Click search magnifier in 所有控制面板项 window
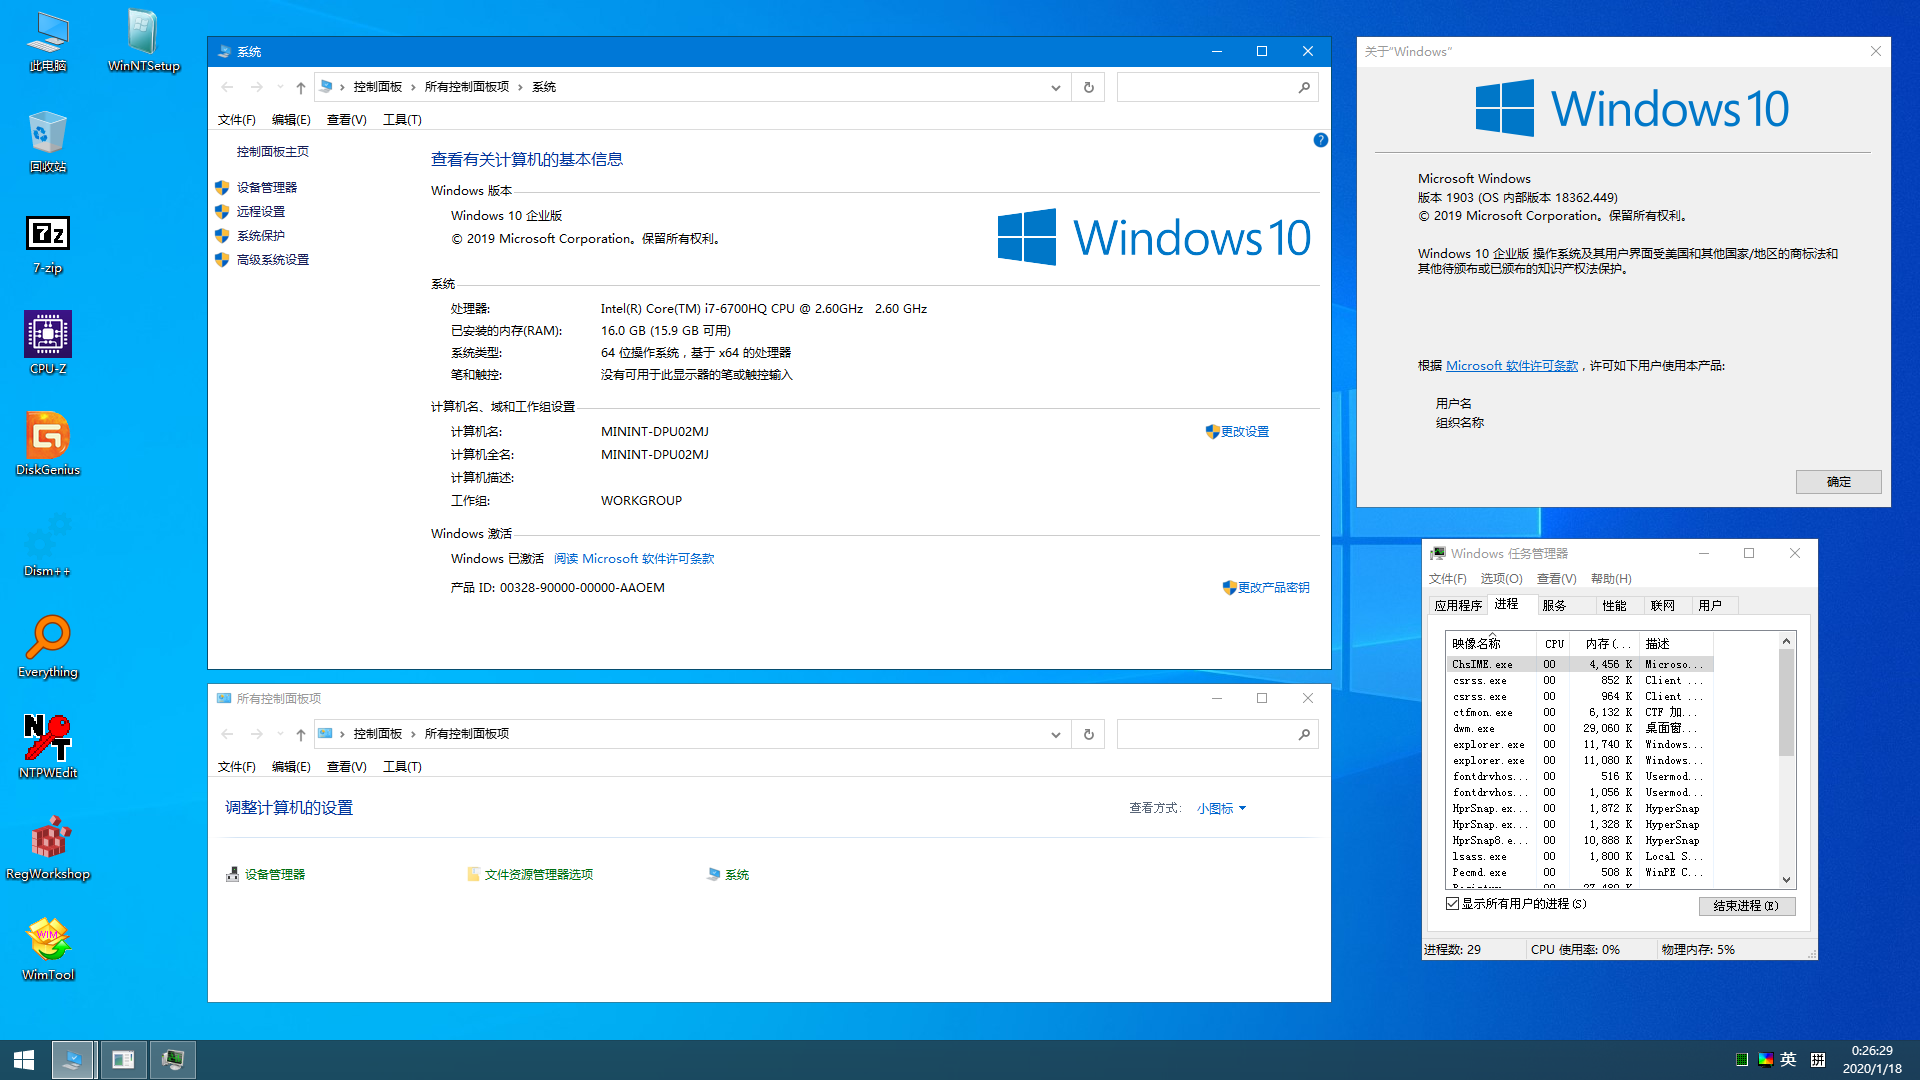Viewport: 1920px width, 1080px height. pyautogui.click(x=1304, y=734)
